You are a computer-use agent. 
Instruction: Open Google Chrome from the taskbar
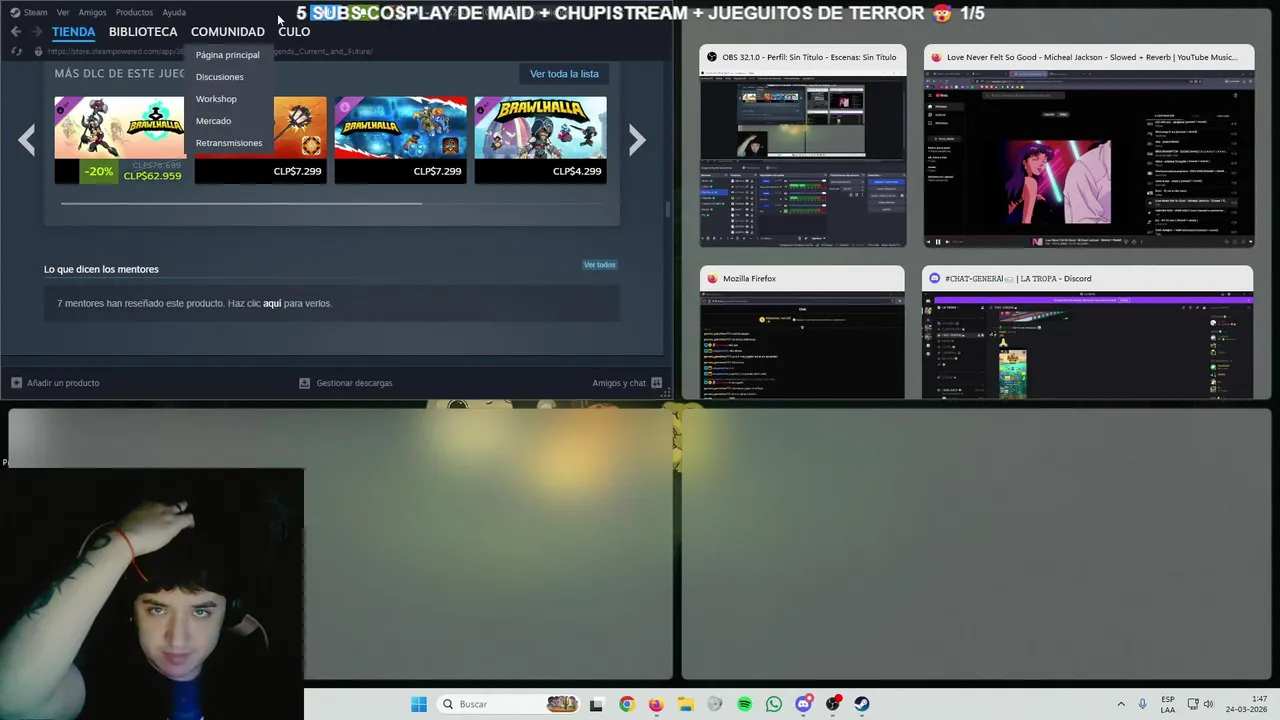point(626,704)
